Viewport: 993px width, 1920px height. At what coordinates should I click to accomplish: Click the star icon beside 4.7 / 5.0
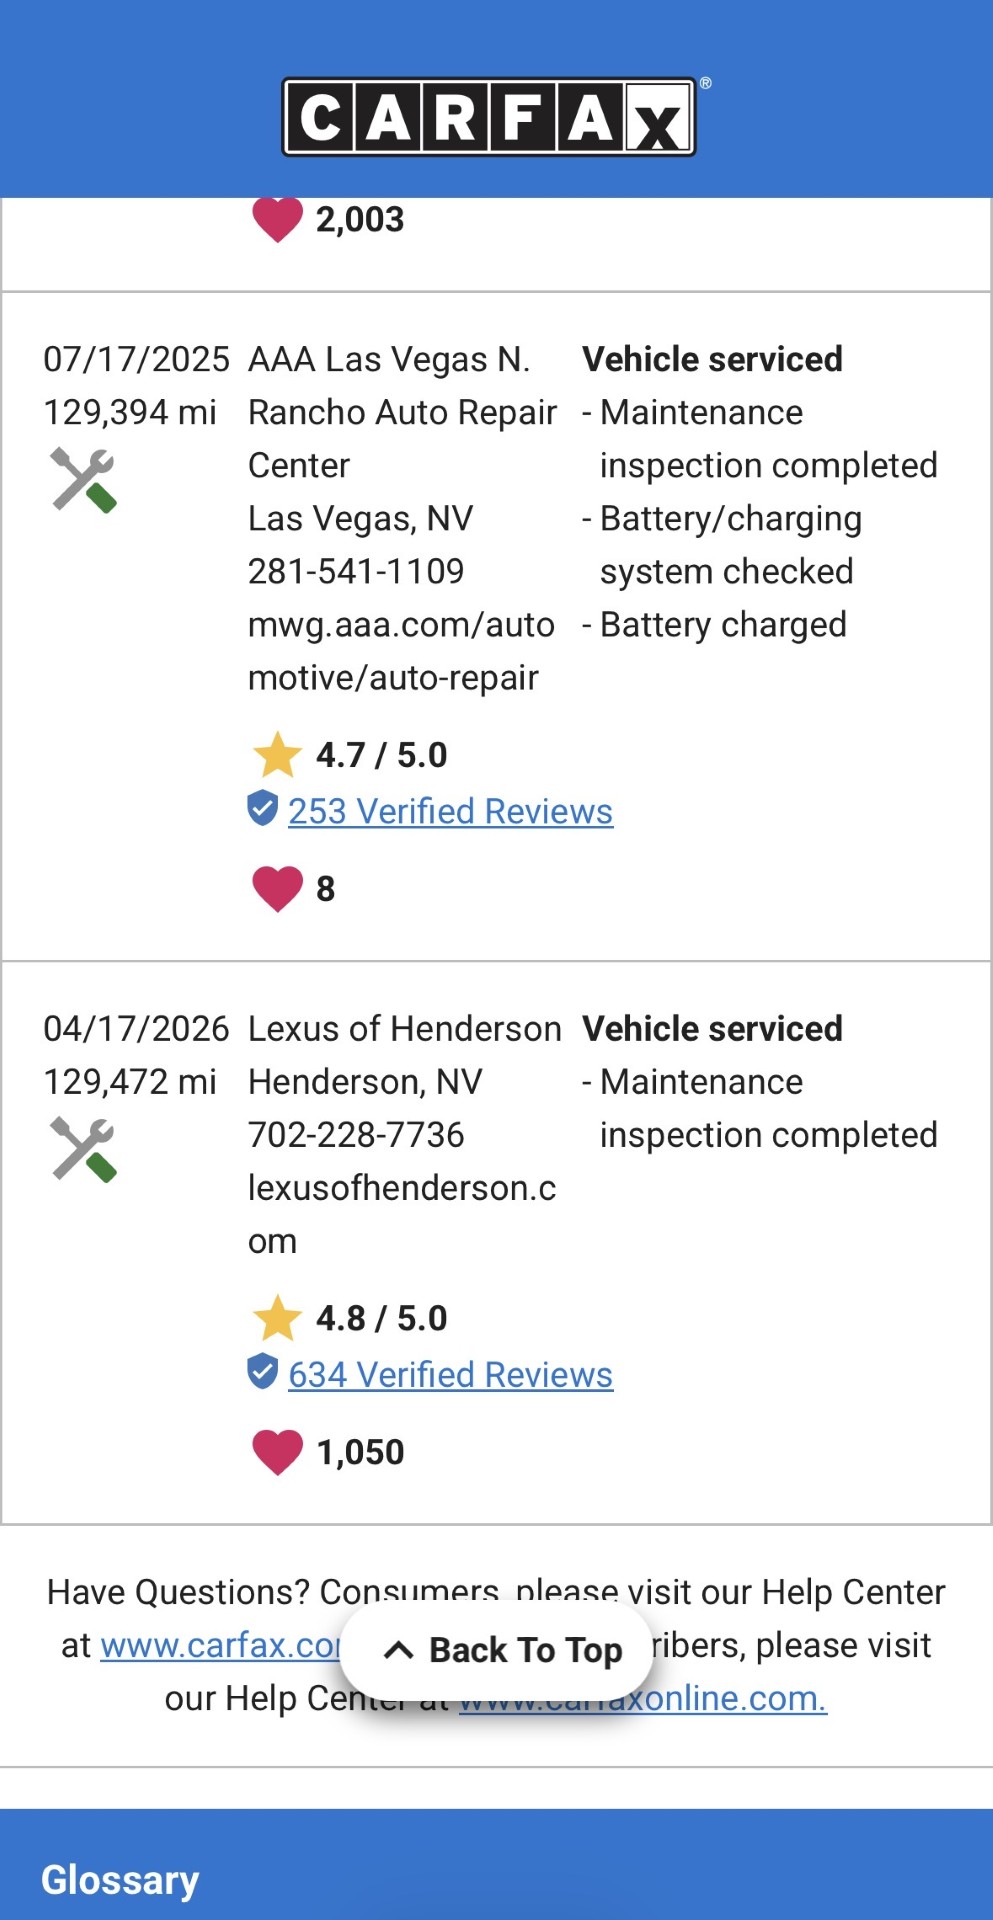277,755
